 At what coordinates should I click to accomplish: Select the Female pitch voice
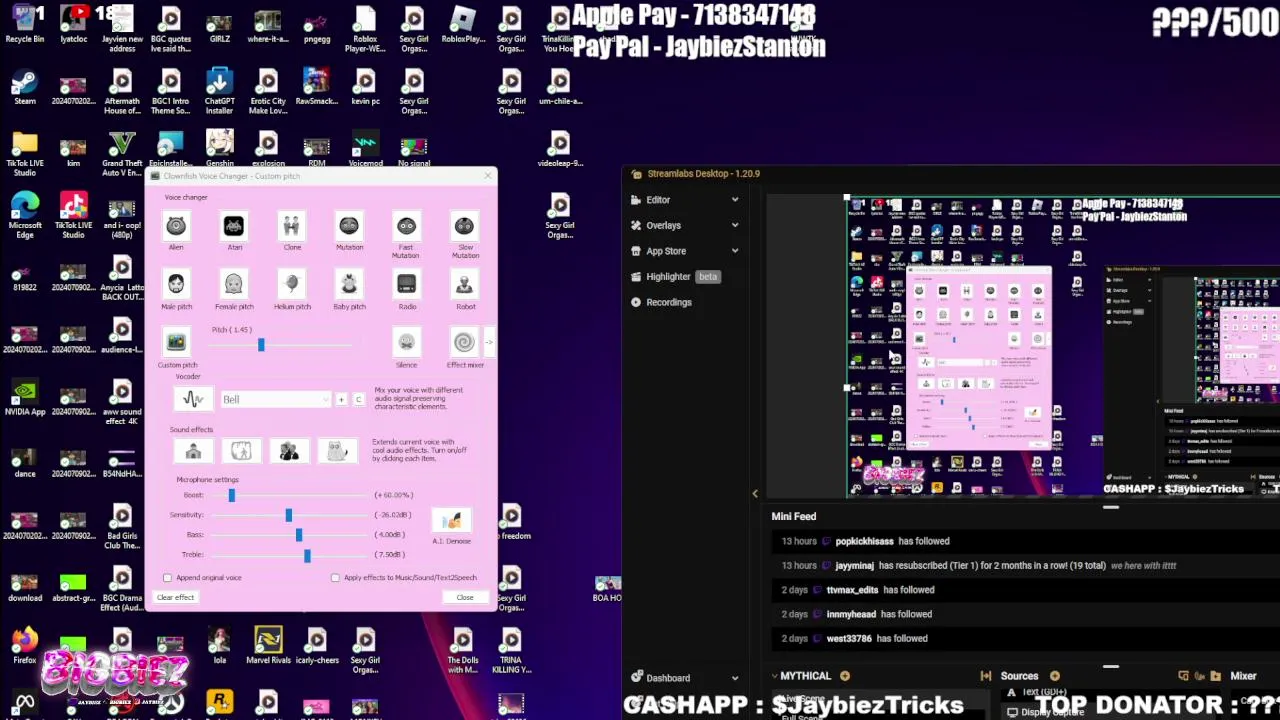[234, 285]
